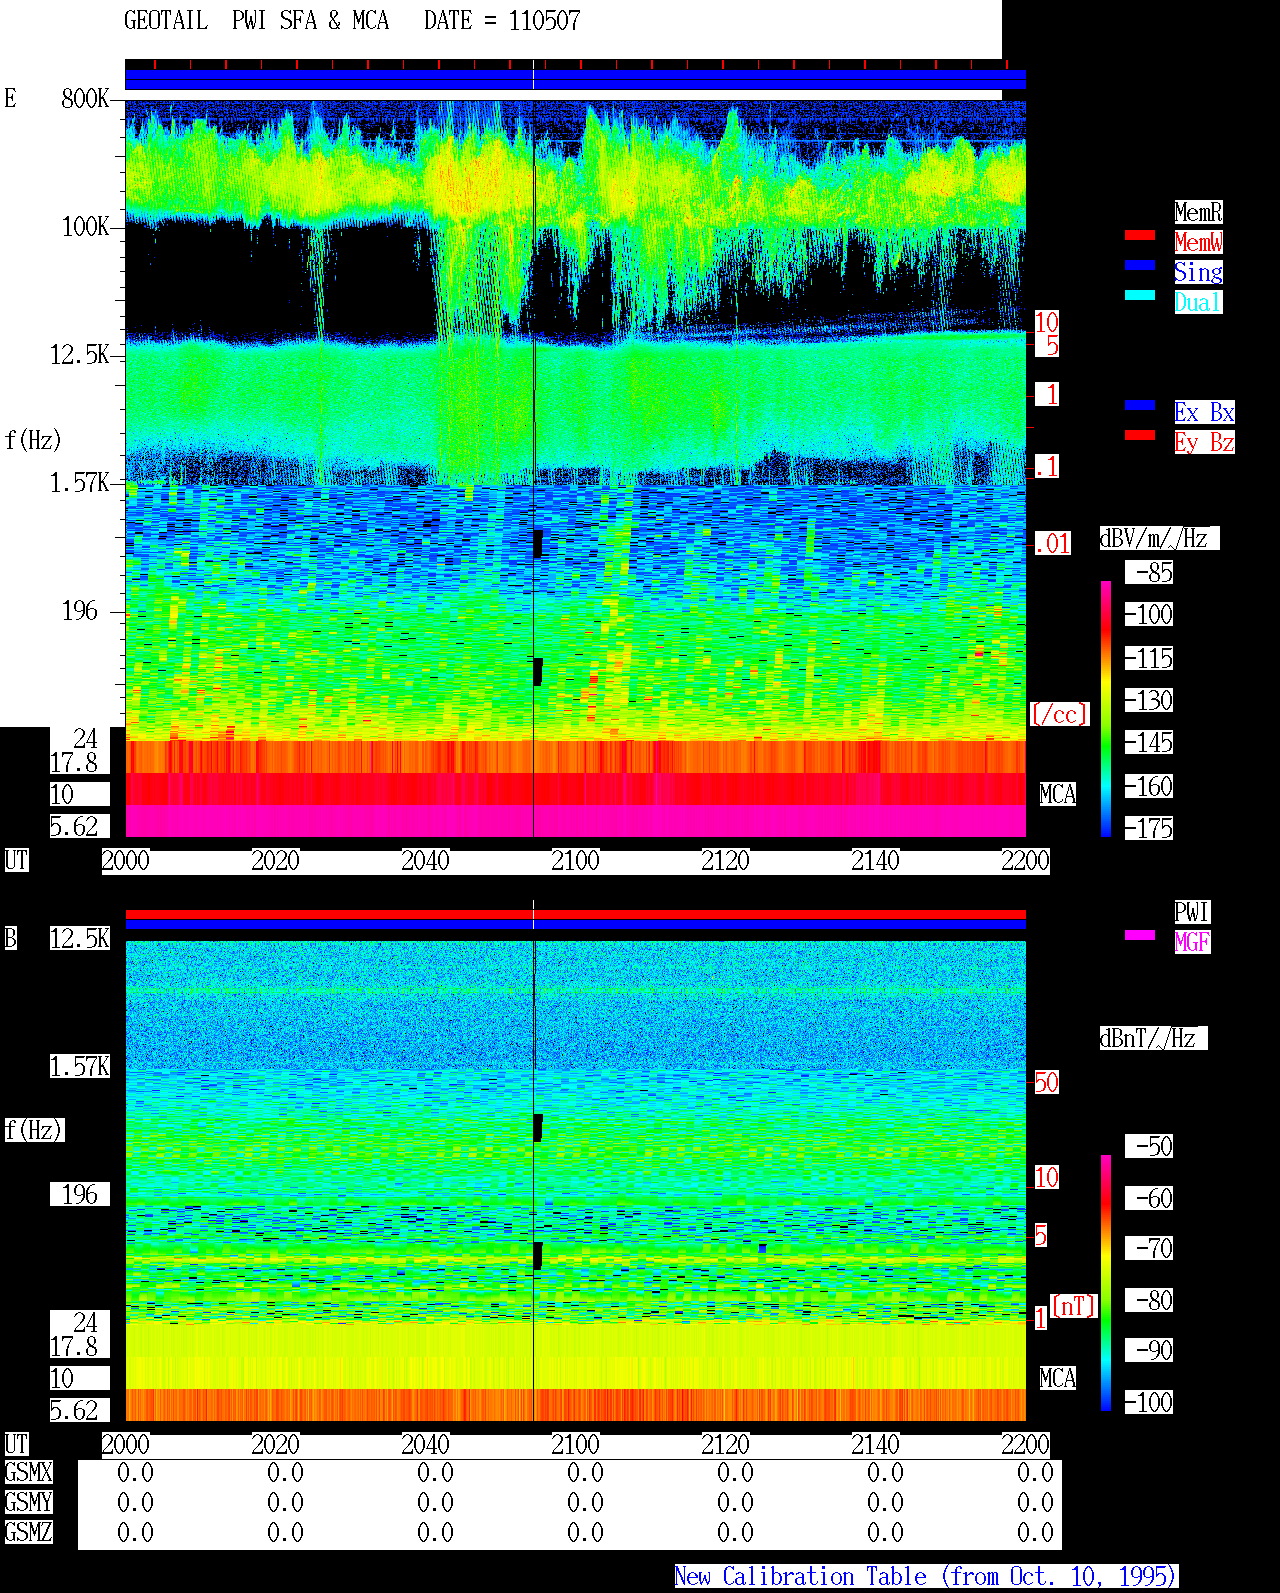Viewport: 1280px width, 1593px height.
Task: Click the MCA label beside the E panel
Action: pos(1057,795)
